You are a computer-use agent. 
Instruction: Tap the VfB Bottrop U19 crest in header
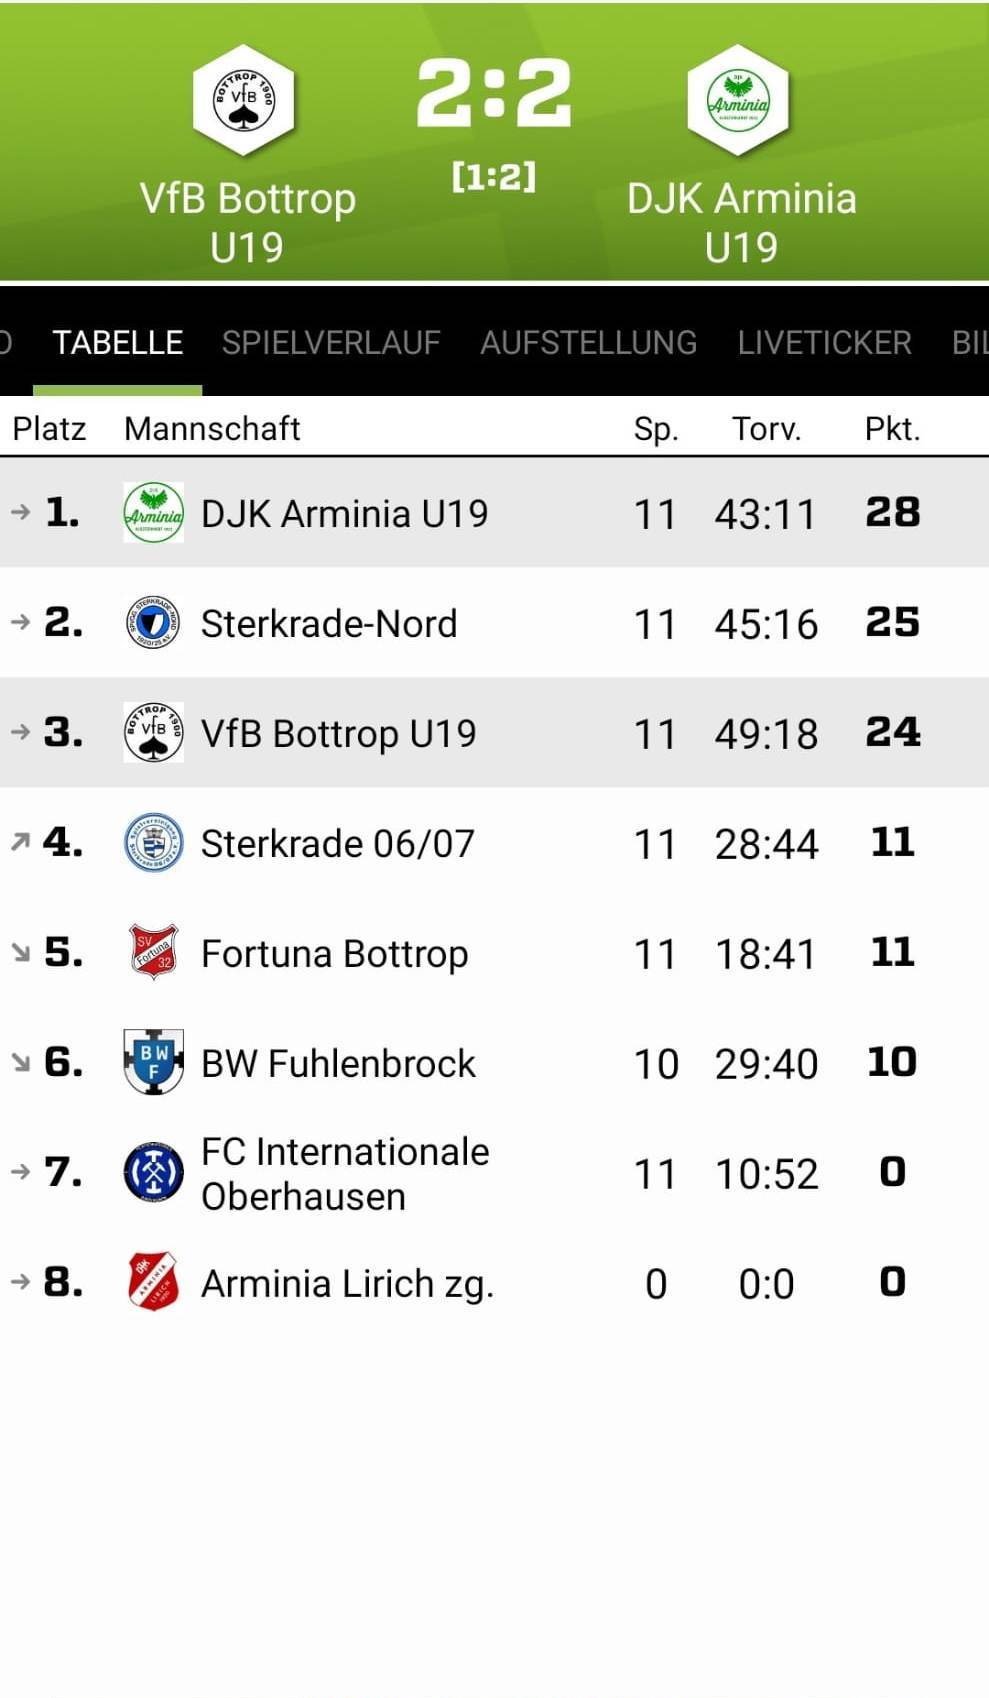click(243, 100)
